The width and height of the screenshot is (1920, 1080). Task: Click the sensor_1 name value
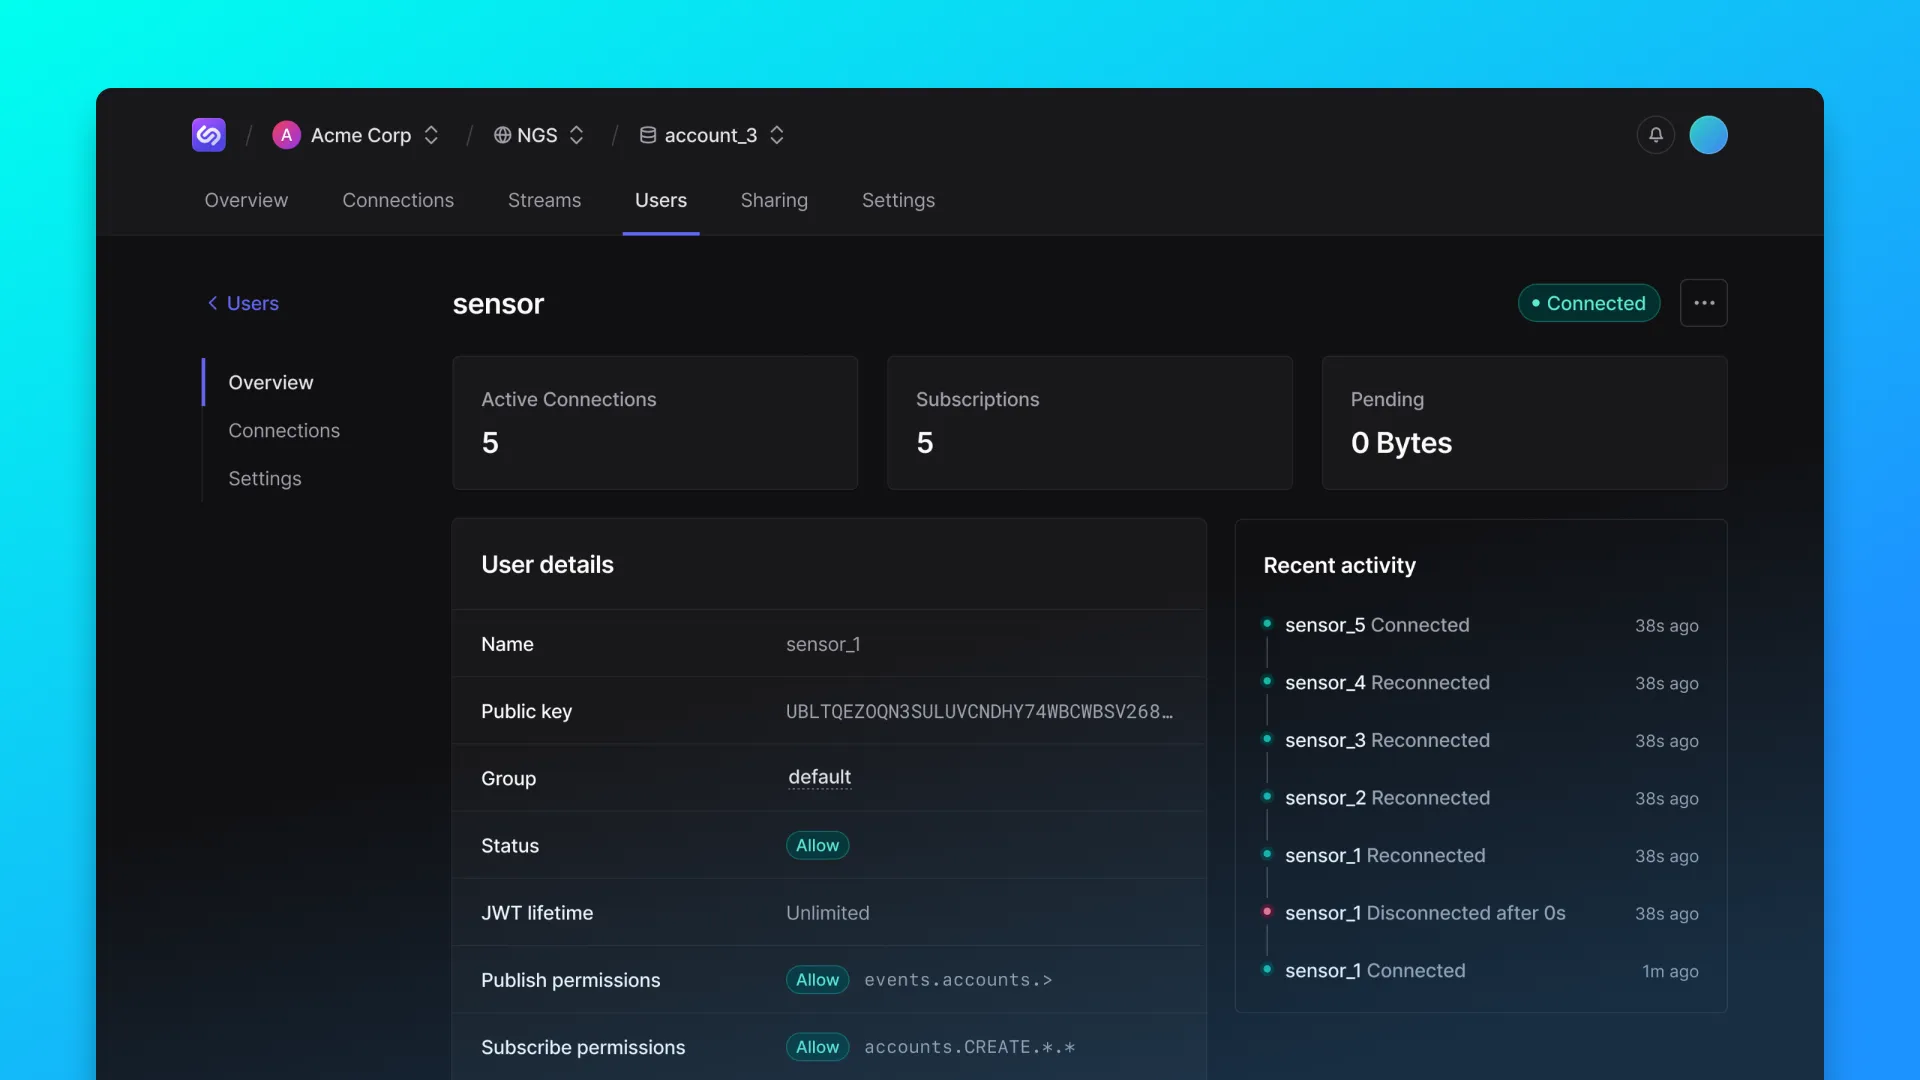823,644
